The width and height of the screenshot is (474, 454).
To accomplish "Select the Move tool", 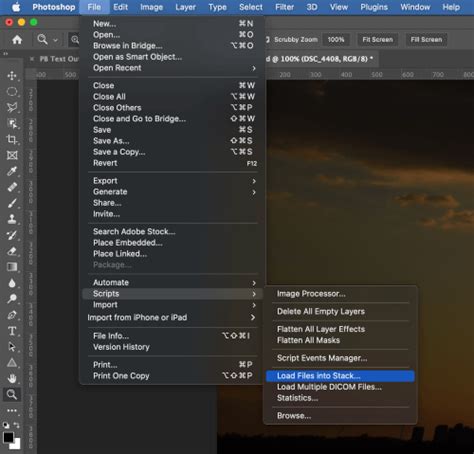I will pos(12,76).
